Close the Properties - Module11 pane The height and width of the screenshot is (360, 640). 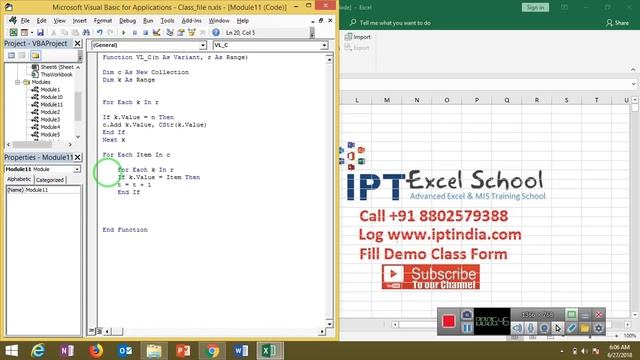78,157
